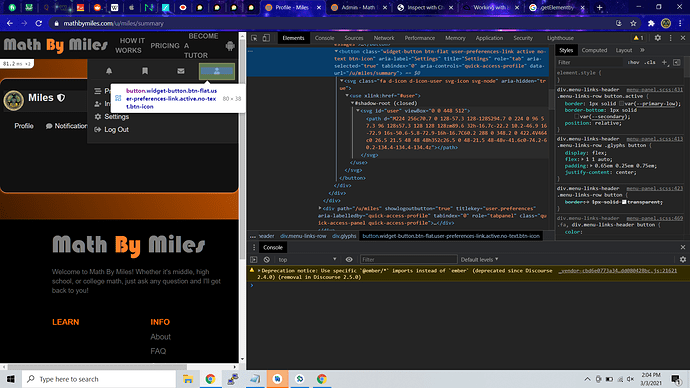Reload the page with the refresh button
The image size is (690, 388).
39,23
